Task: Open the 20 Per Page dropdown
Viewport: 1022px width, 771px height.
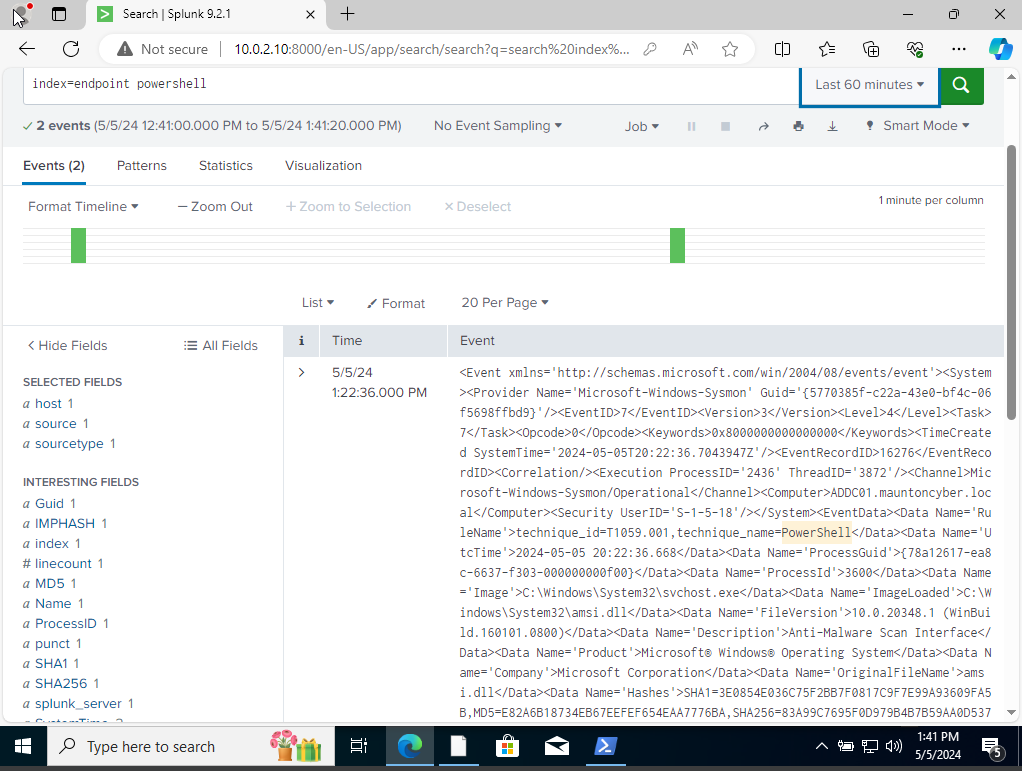Action: 504,302
